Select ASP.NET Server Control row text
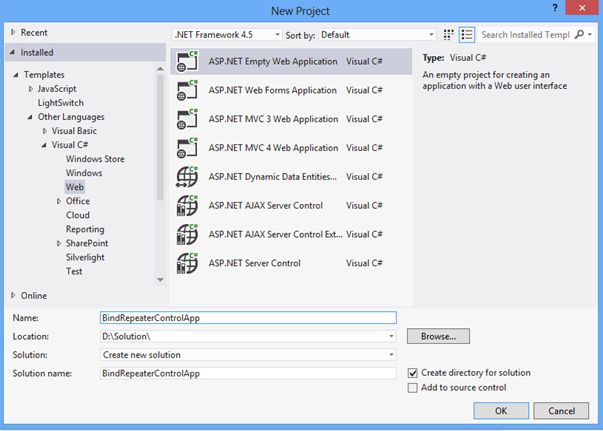The width and height of the screenshot is (603, 431). click(x=255, y=263)
